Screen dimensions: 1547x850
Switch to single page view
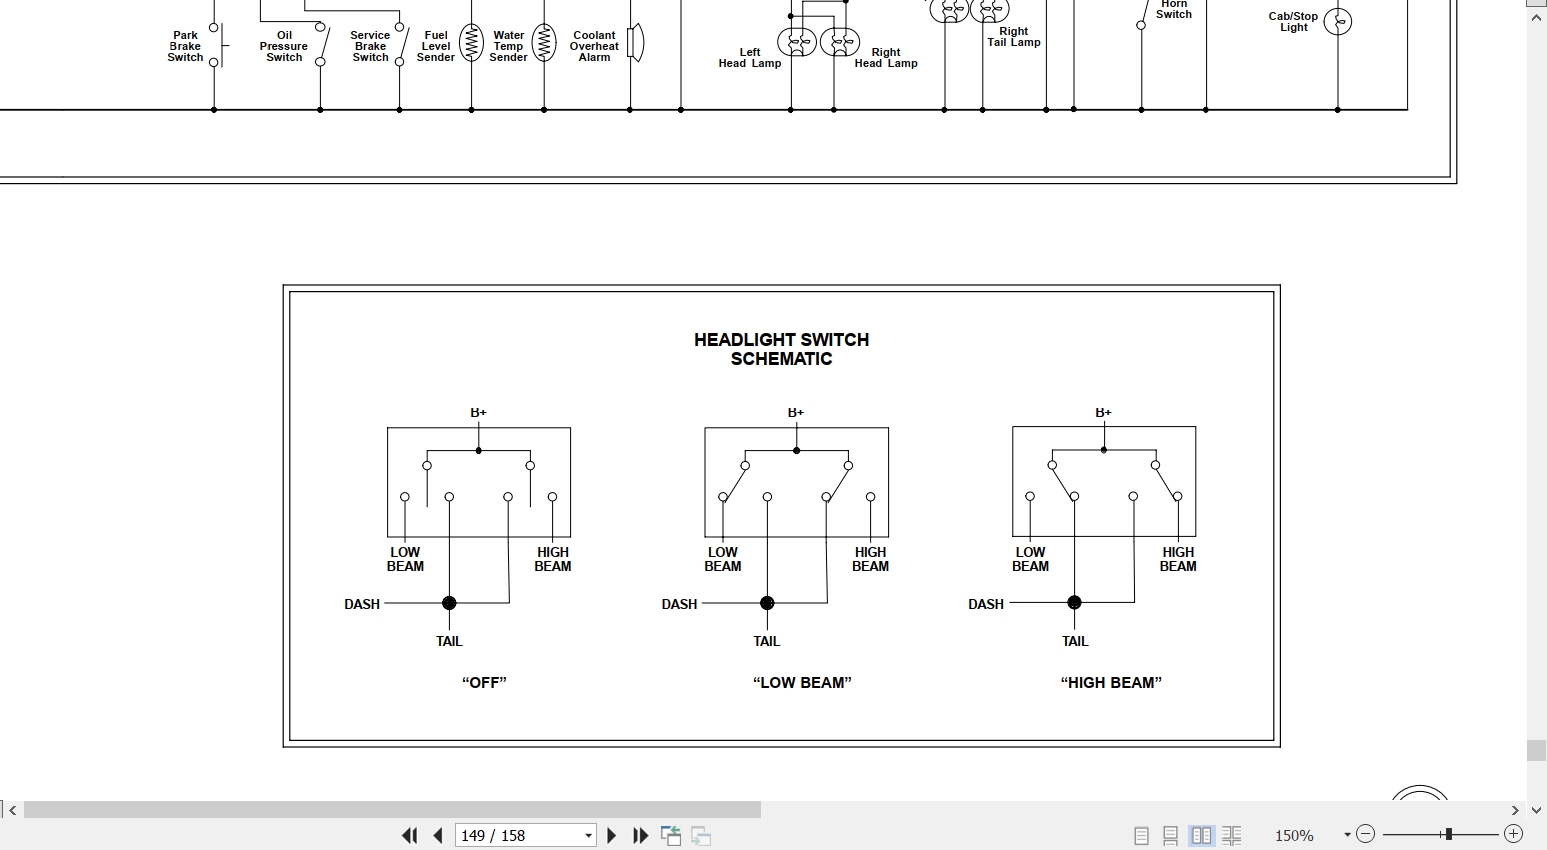pyautogui.click(x=1141, y=835)
